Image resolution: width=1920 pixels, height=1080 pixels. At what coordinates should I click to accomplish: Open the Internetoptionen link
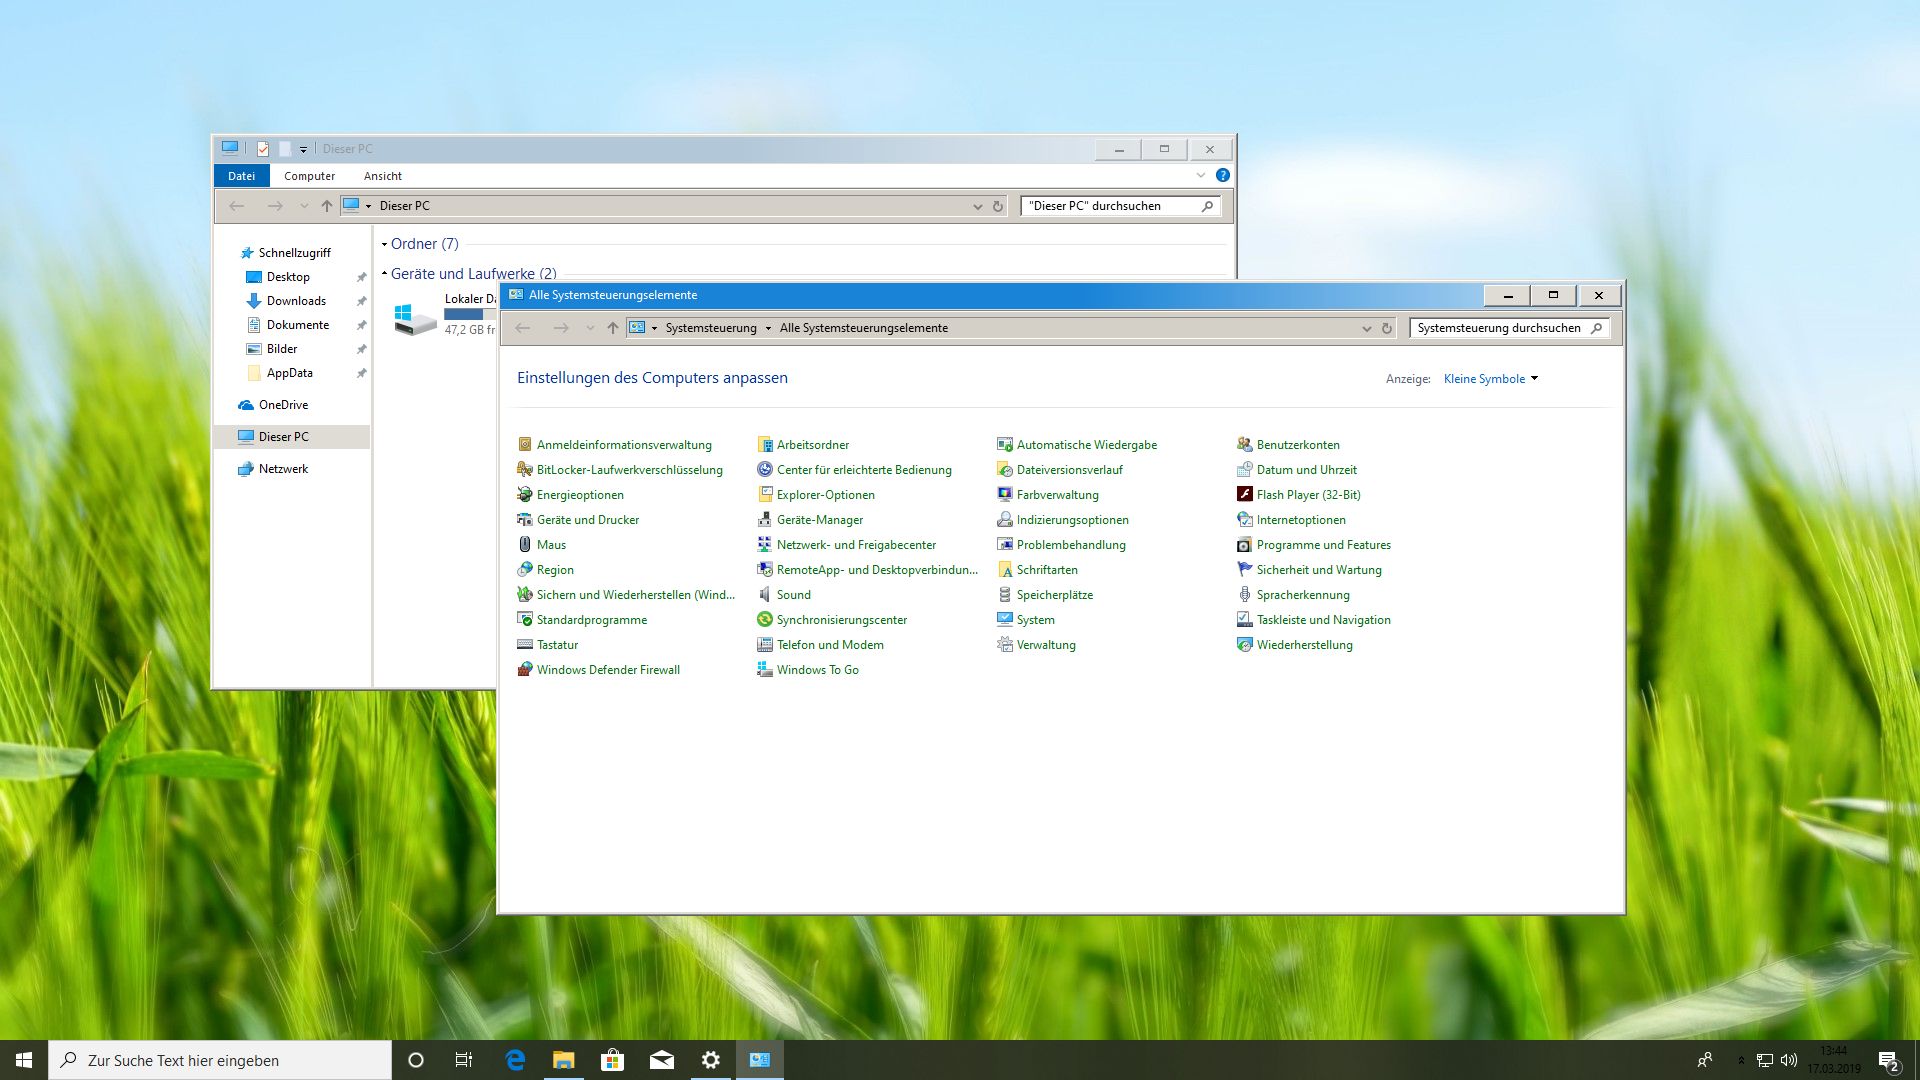point(1301,520)
